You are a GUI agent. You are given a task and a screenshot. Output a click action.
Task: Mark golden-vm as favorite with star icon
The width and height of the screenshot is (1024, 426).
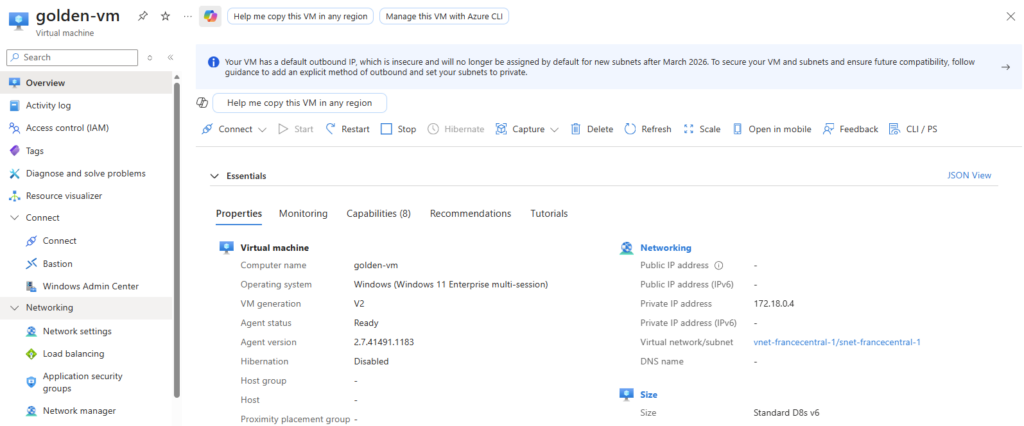coord(165,17)
